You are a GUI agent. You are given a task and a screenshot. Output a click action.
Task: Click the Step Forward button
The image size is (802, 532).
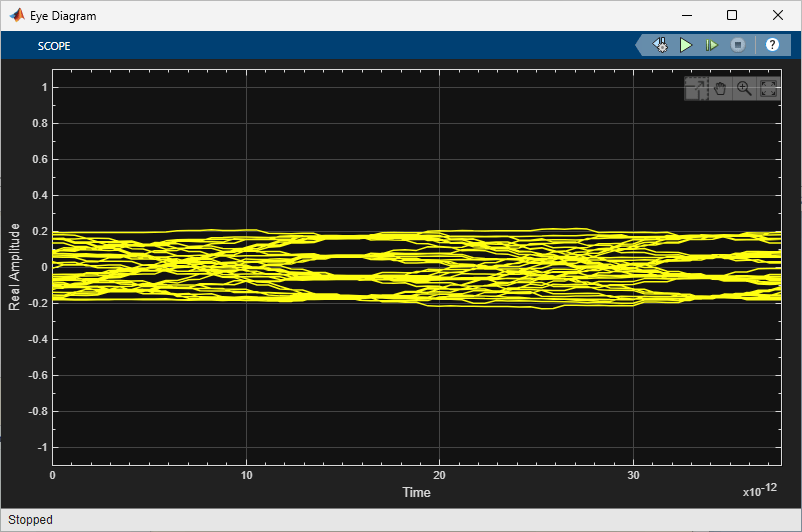tap(711, 45)
